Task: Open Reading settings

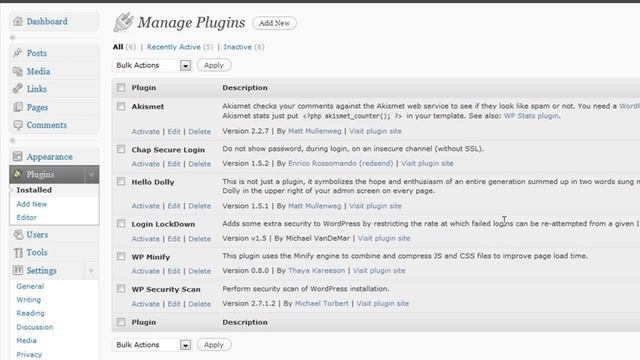Action: [x=30, y=313]
